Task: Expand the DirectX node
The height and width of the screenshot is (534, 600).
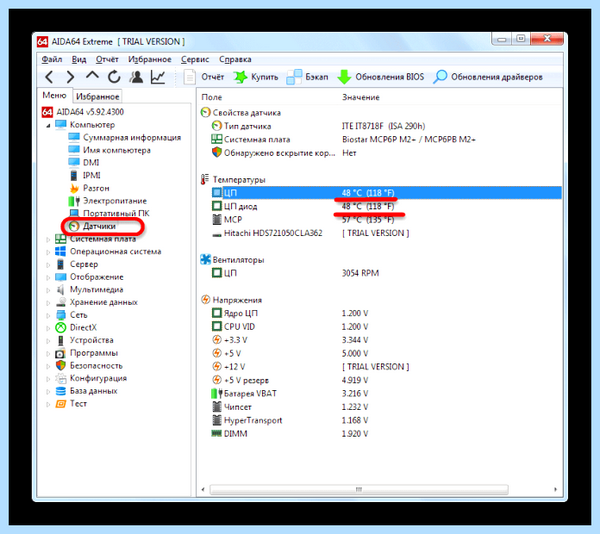Action: [48, 328]
